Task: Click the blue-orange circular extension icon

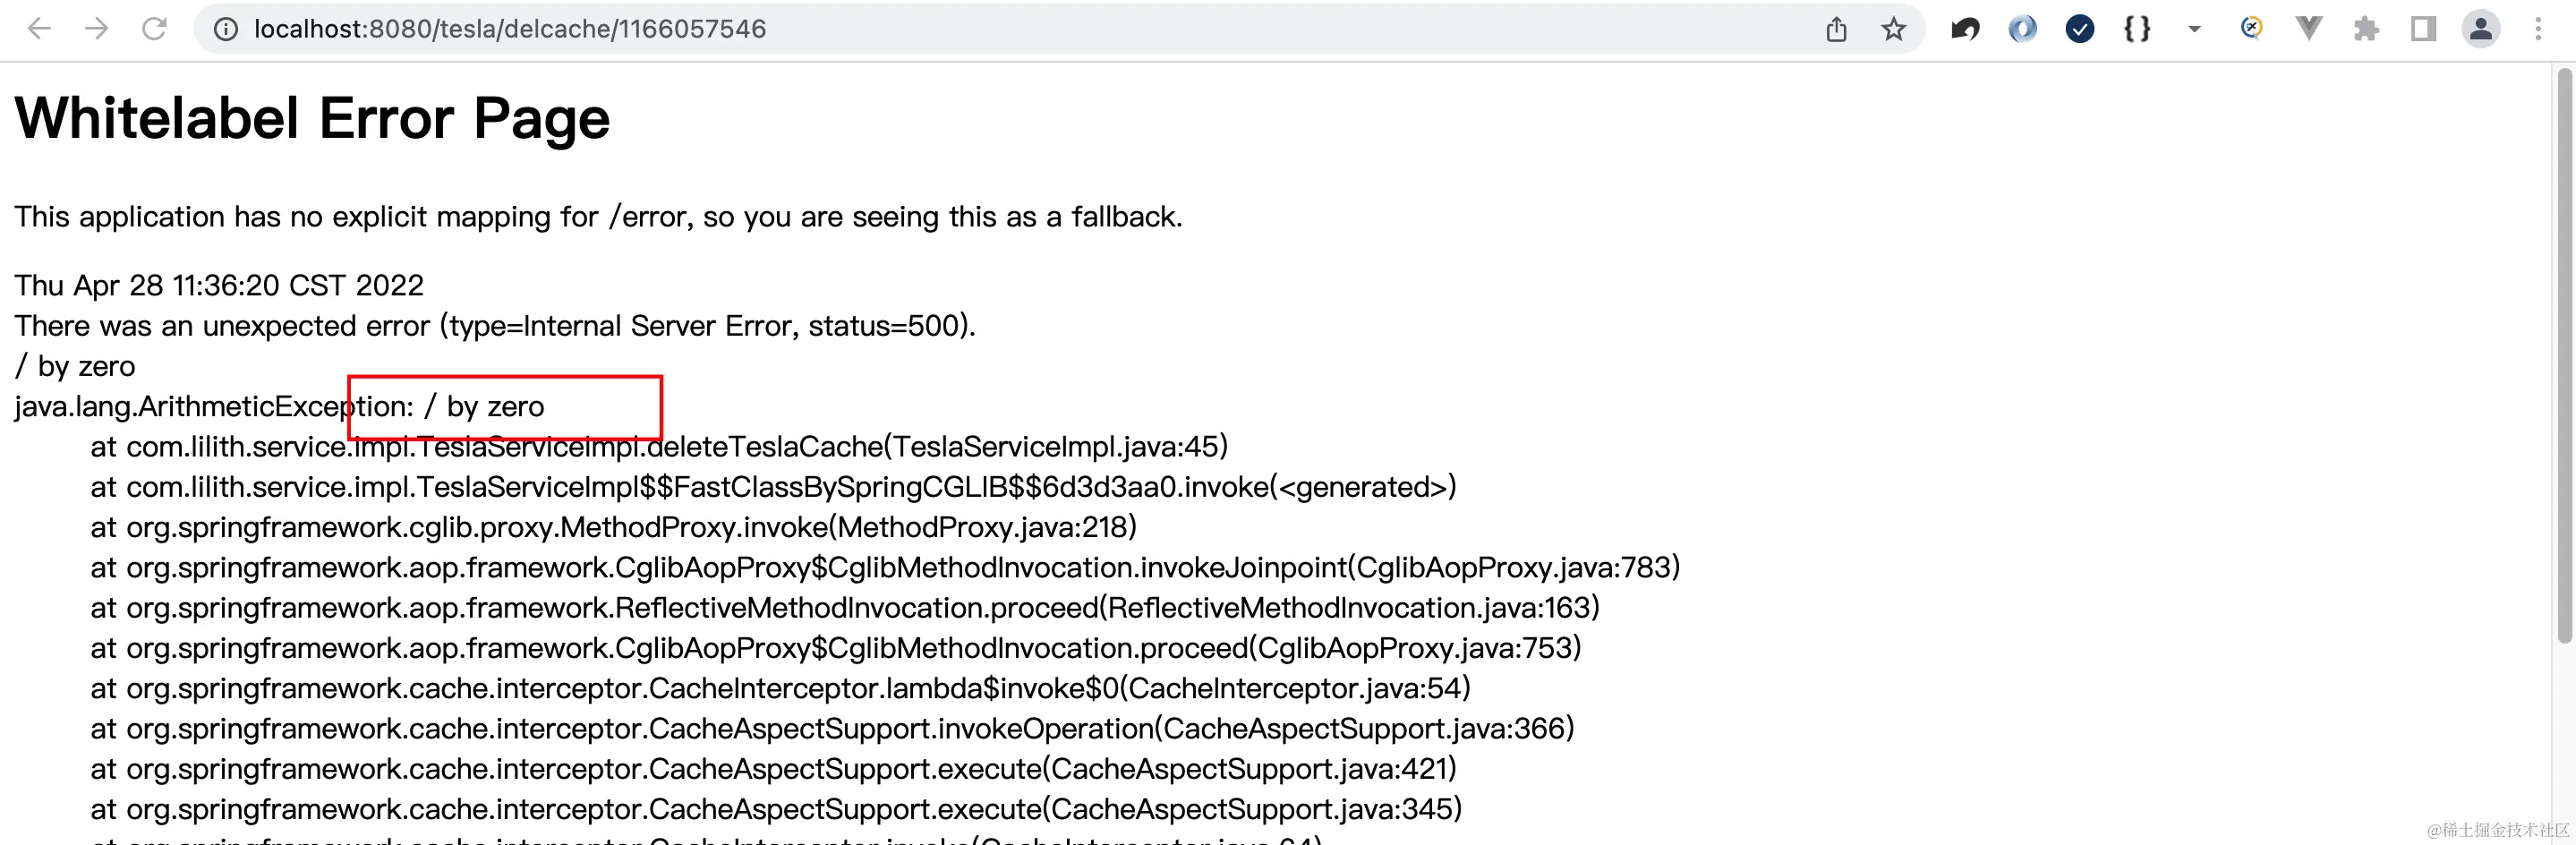Action: tap(2251, 28)
